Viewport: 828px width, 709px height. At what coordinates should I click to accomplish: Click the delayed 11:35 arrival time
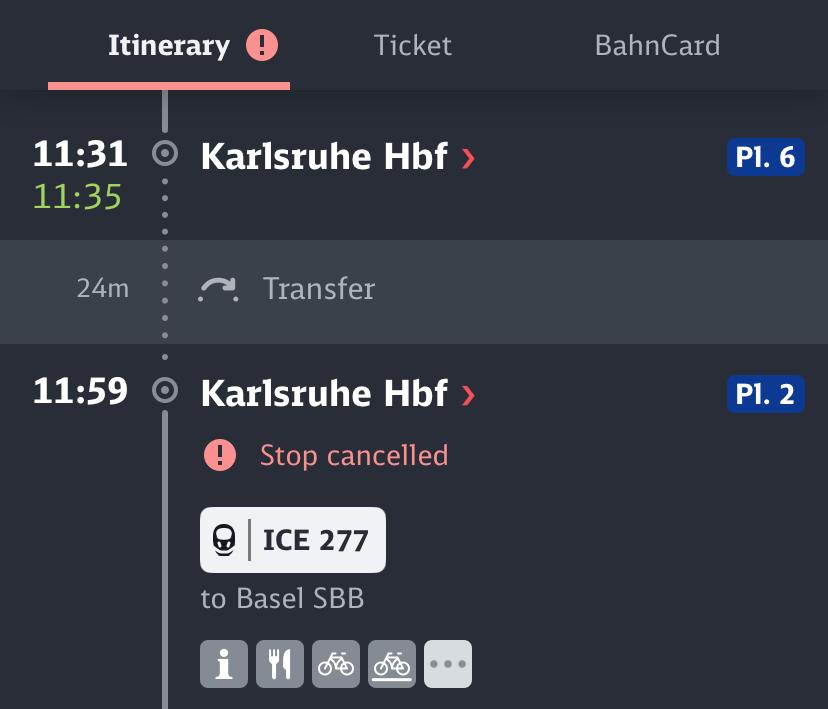tap(78, 196)
